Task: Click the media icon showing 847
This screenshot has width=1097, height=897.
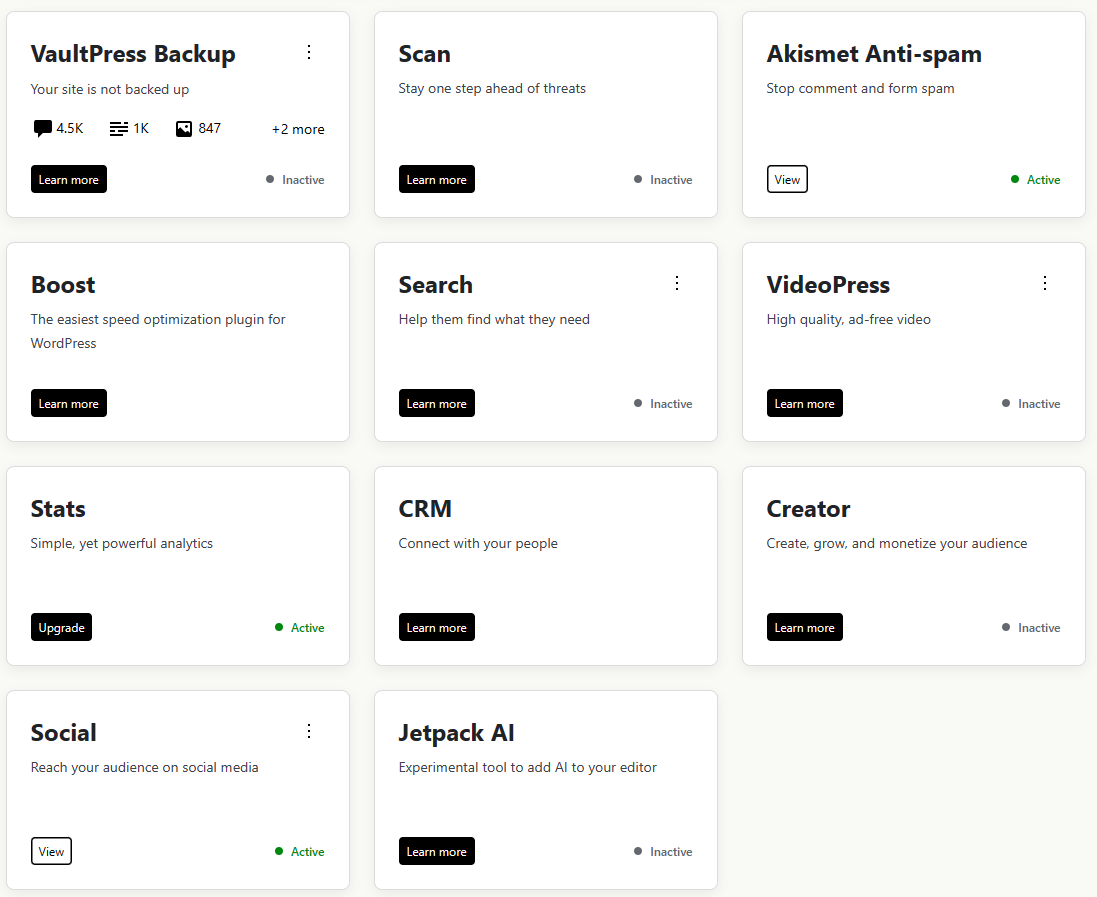Action: (x=182, y=128)
